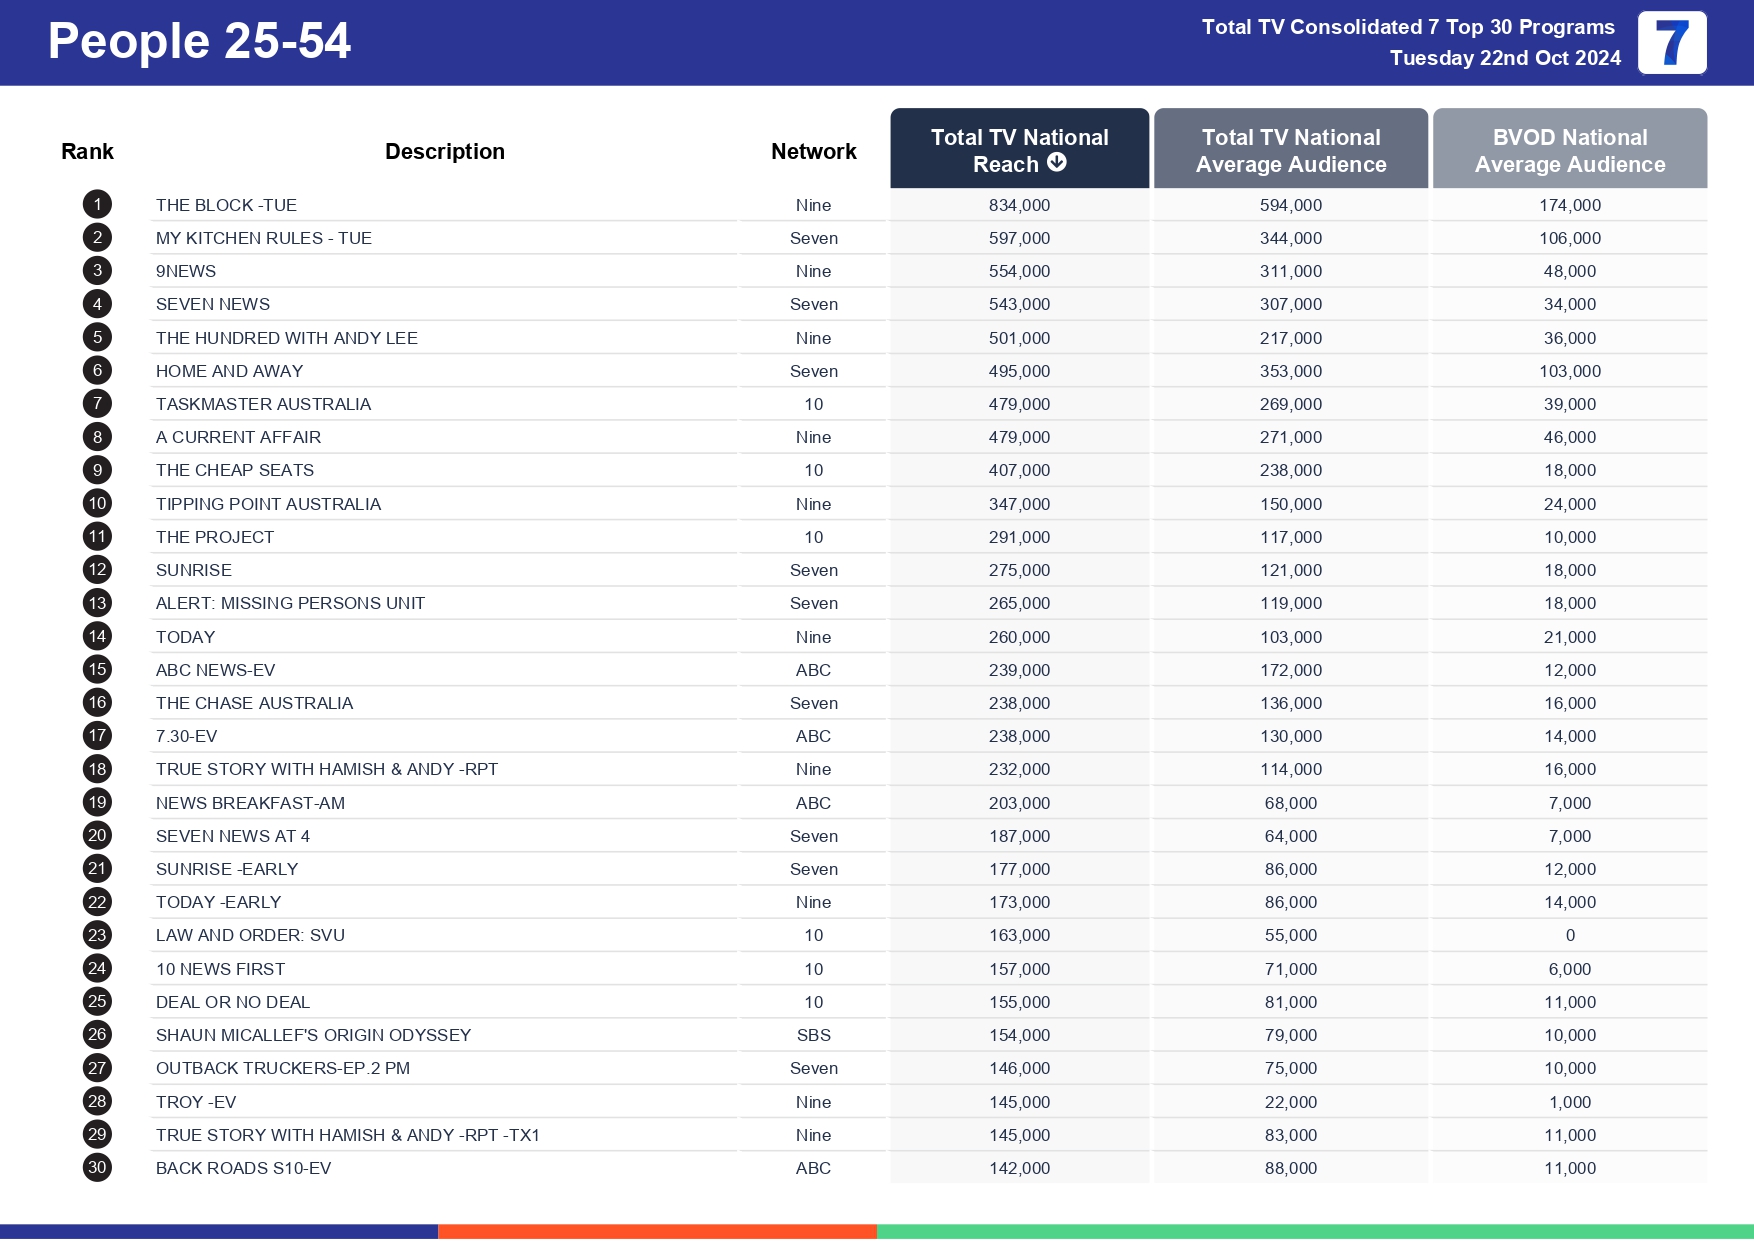
Task: Click the sort arrow in Total TV National Reach
Action: pos(1057,164)
